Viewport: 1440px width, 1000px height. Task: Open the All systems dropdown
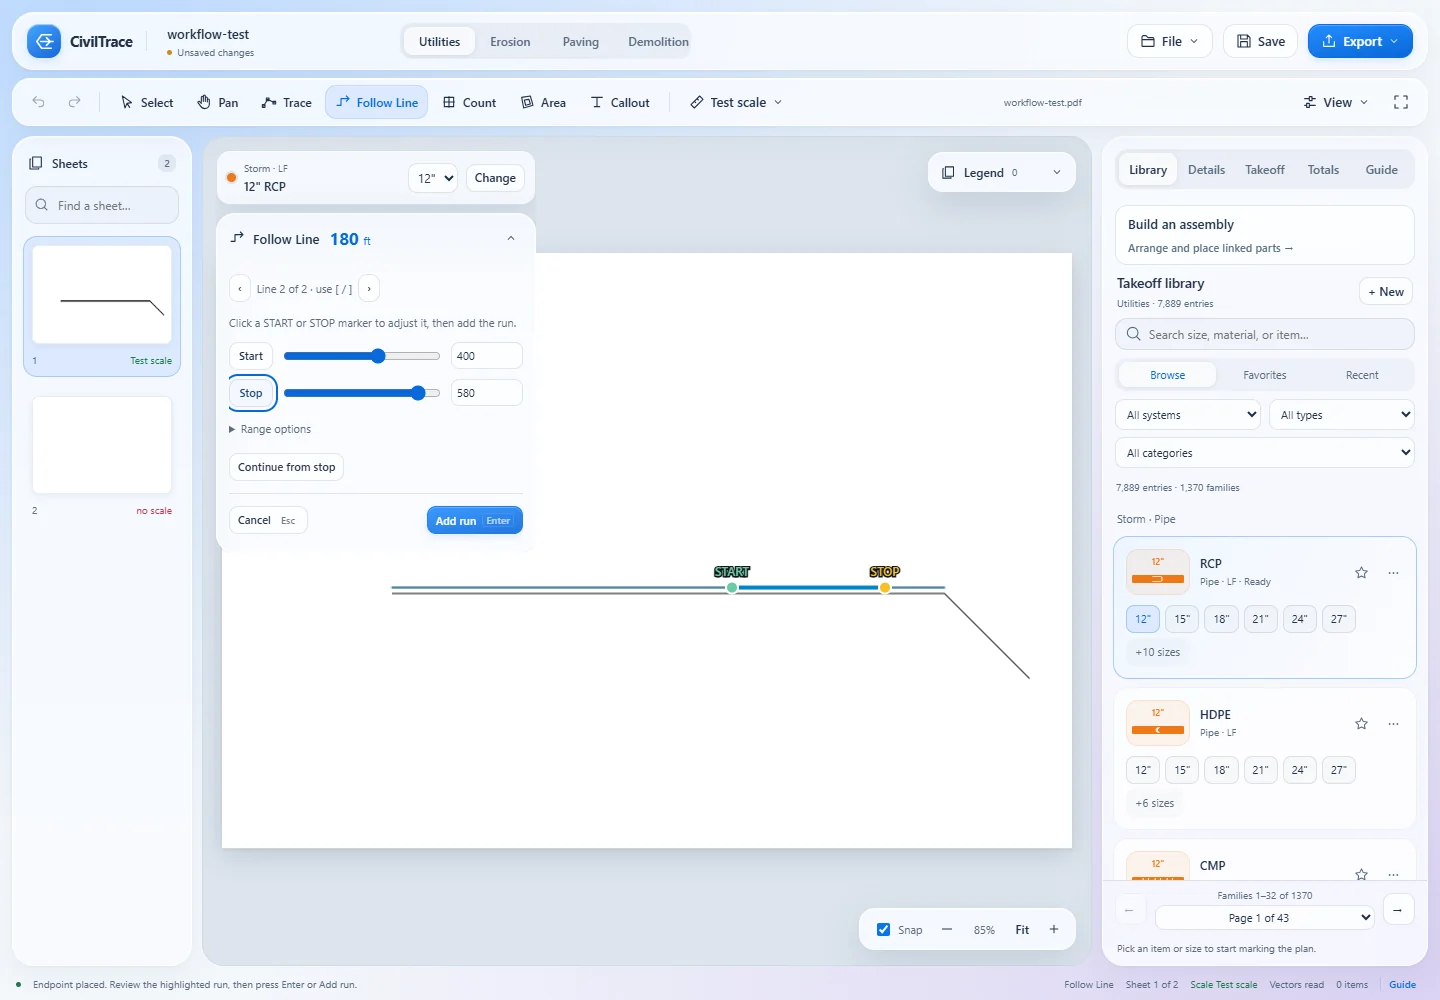(1188, 415)
